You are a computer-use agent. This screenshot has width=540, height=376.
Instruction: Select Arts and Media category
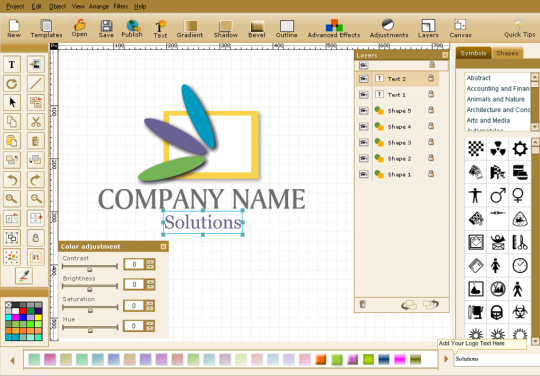(488, 121)
